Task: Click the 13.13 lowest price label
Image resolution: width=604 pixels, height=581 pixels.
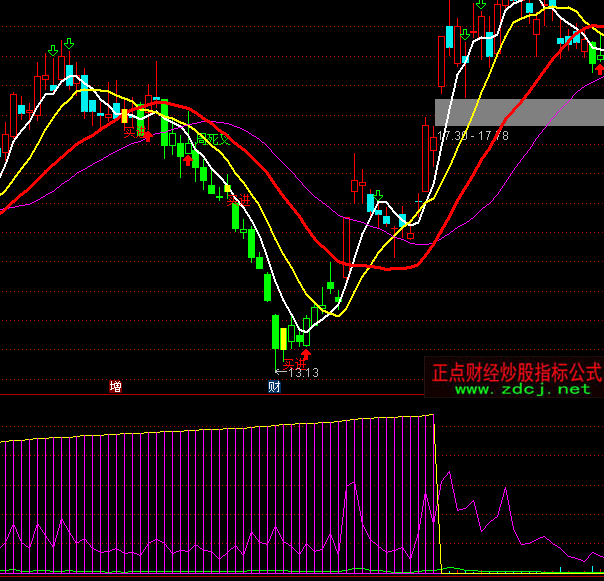Action: point(302,373)
